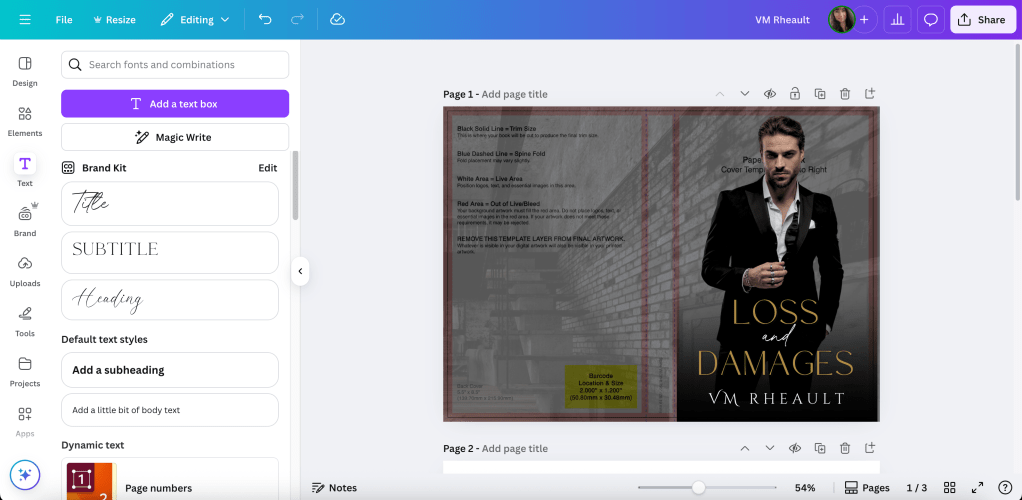1022x500 pixels.
Task: Open the Uploads panel in sidebar
Action: pyautogui.click(x=25, y=270)
